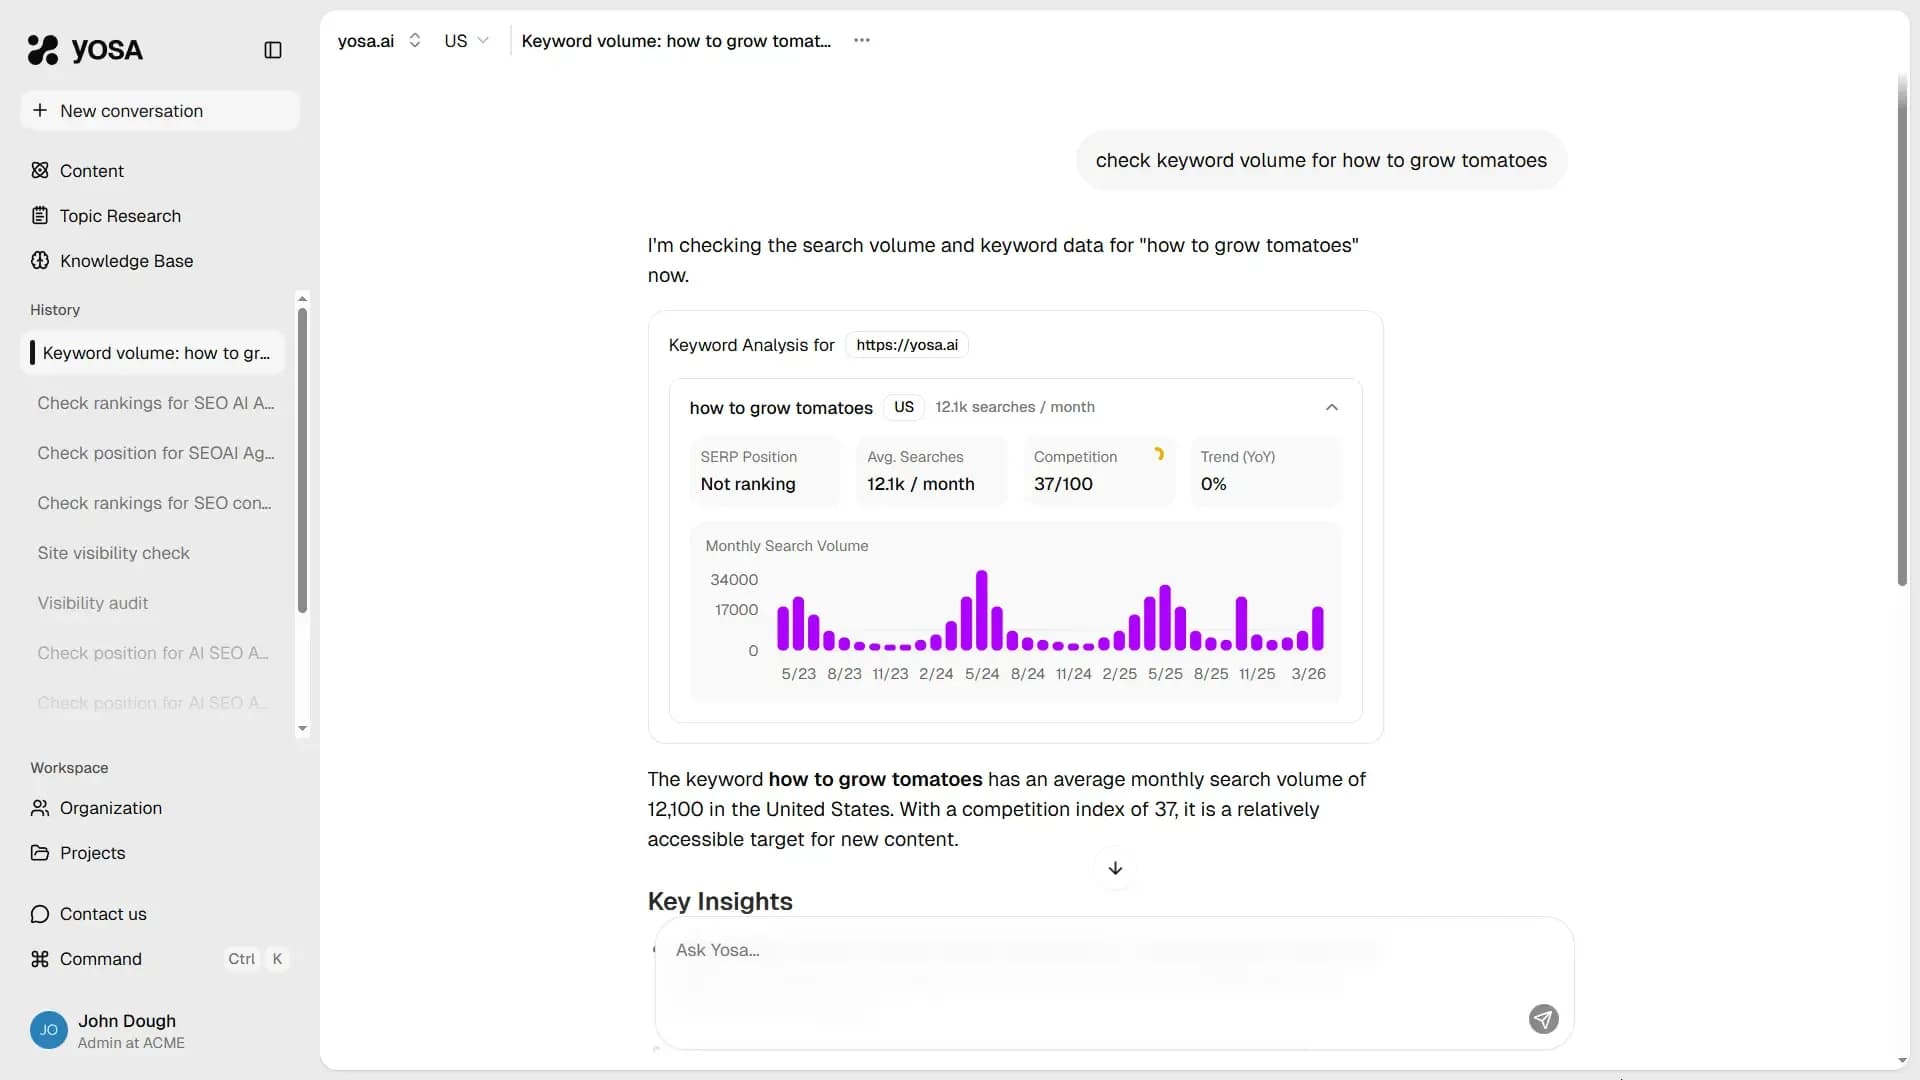Click the 'Not ranking' SERP Position value

coord(747,483)
